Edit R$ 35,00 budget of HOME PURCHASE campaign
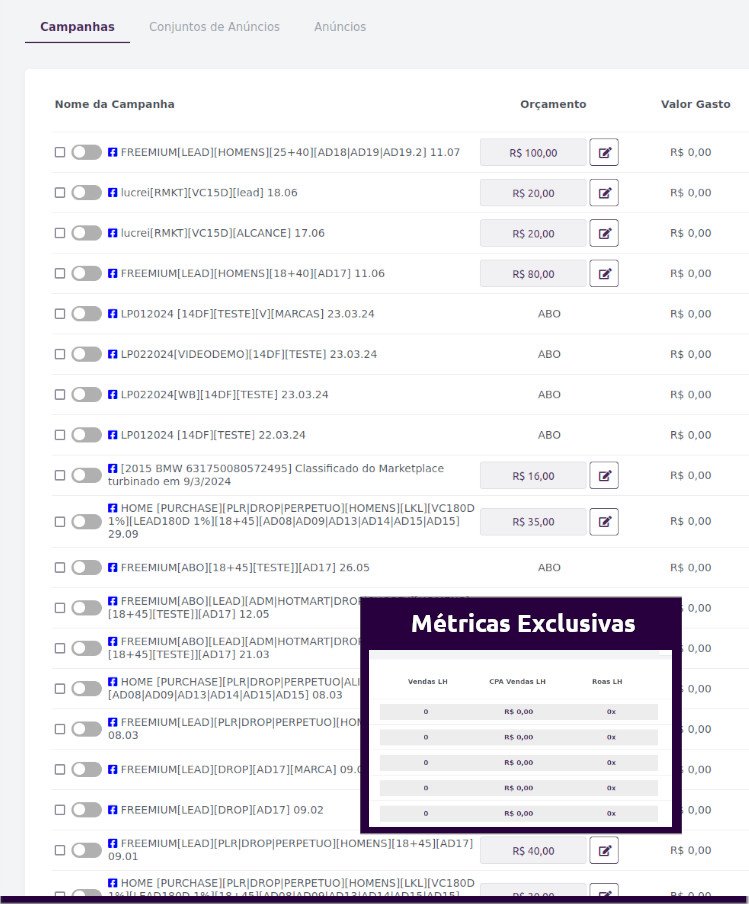749x904 pixels. click(604, 522)
